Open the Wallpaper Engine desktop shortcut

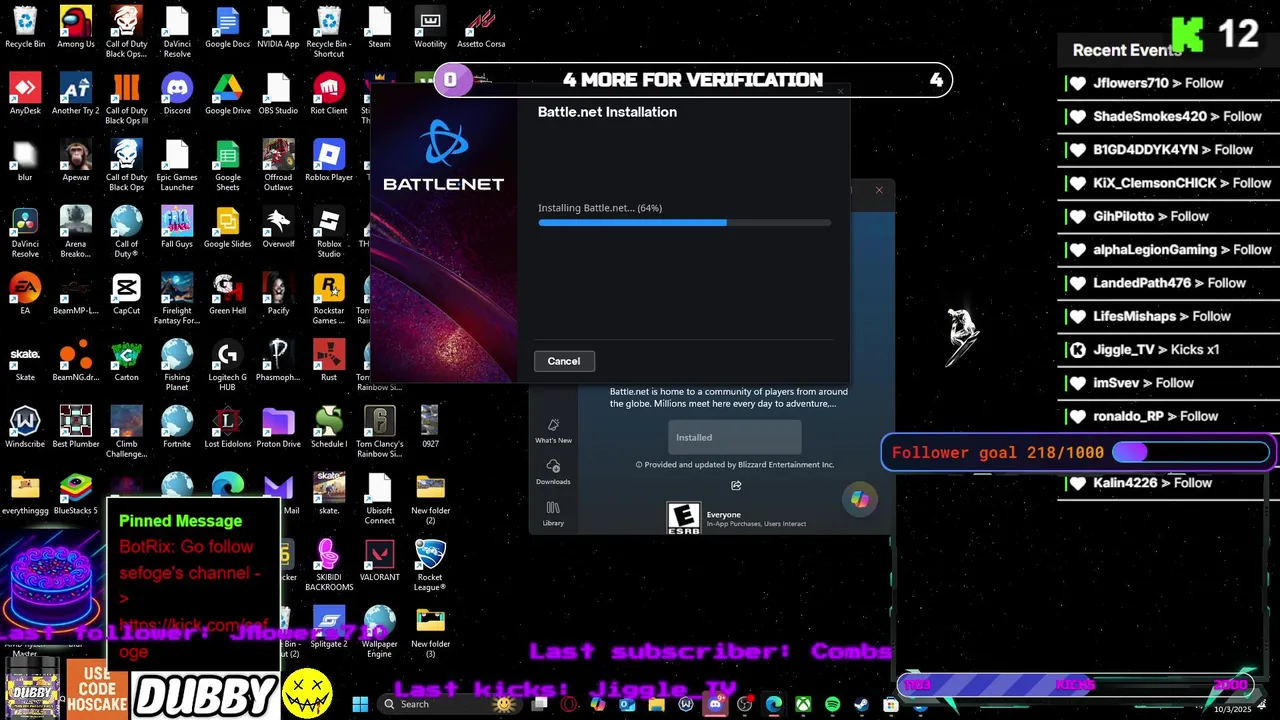coord(379,633)
